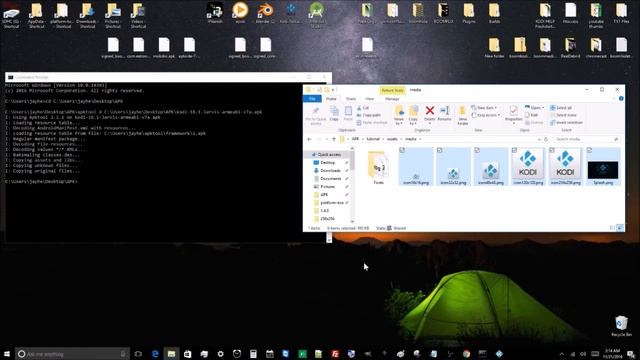640x360 pixels.
Task: Expand the Open dropdown in ribbon
Action: pos(535,108)
